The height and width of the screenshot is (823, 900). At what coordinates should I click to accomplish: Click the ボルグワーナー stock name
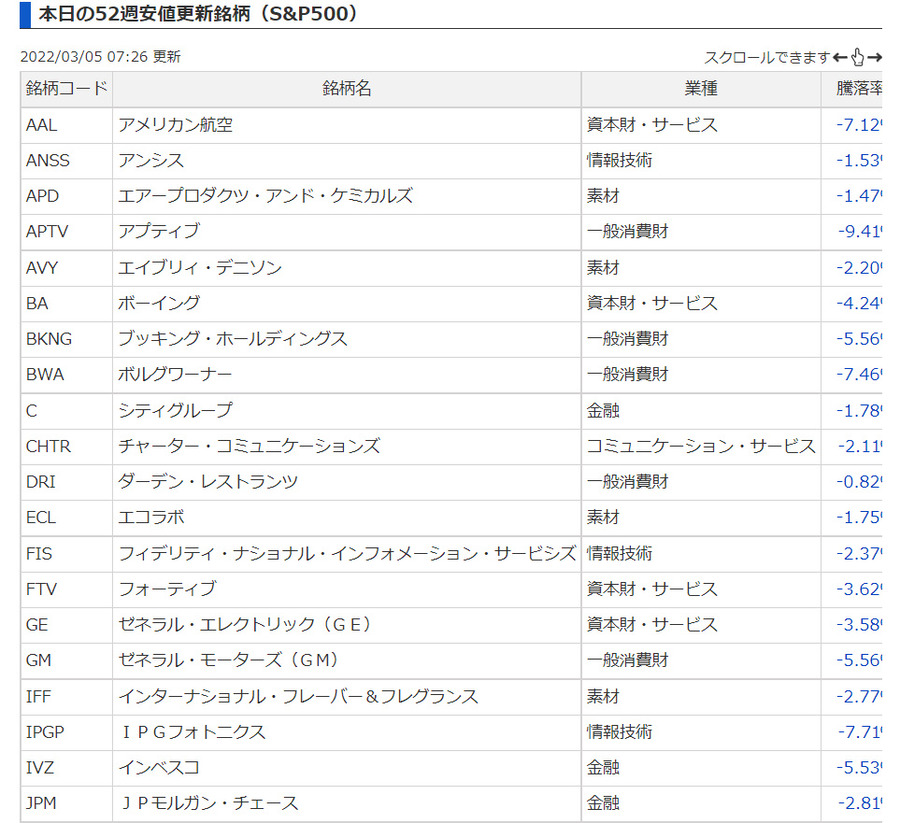point(175,375)
